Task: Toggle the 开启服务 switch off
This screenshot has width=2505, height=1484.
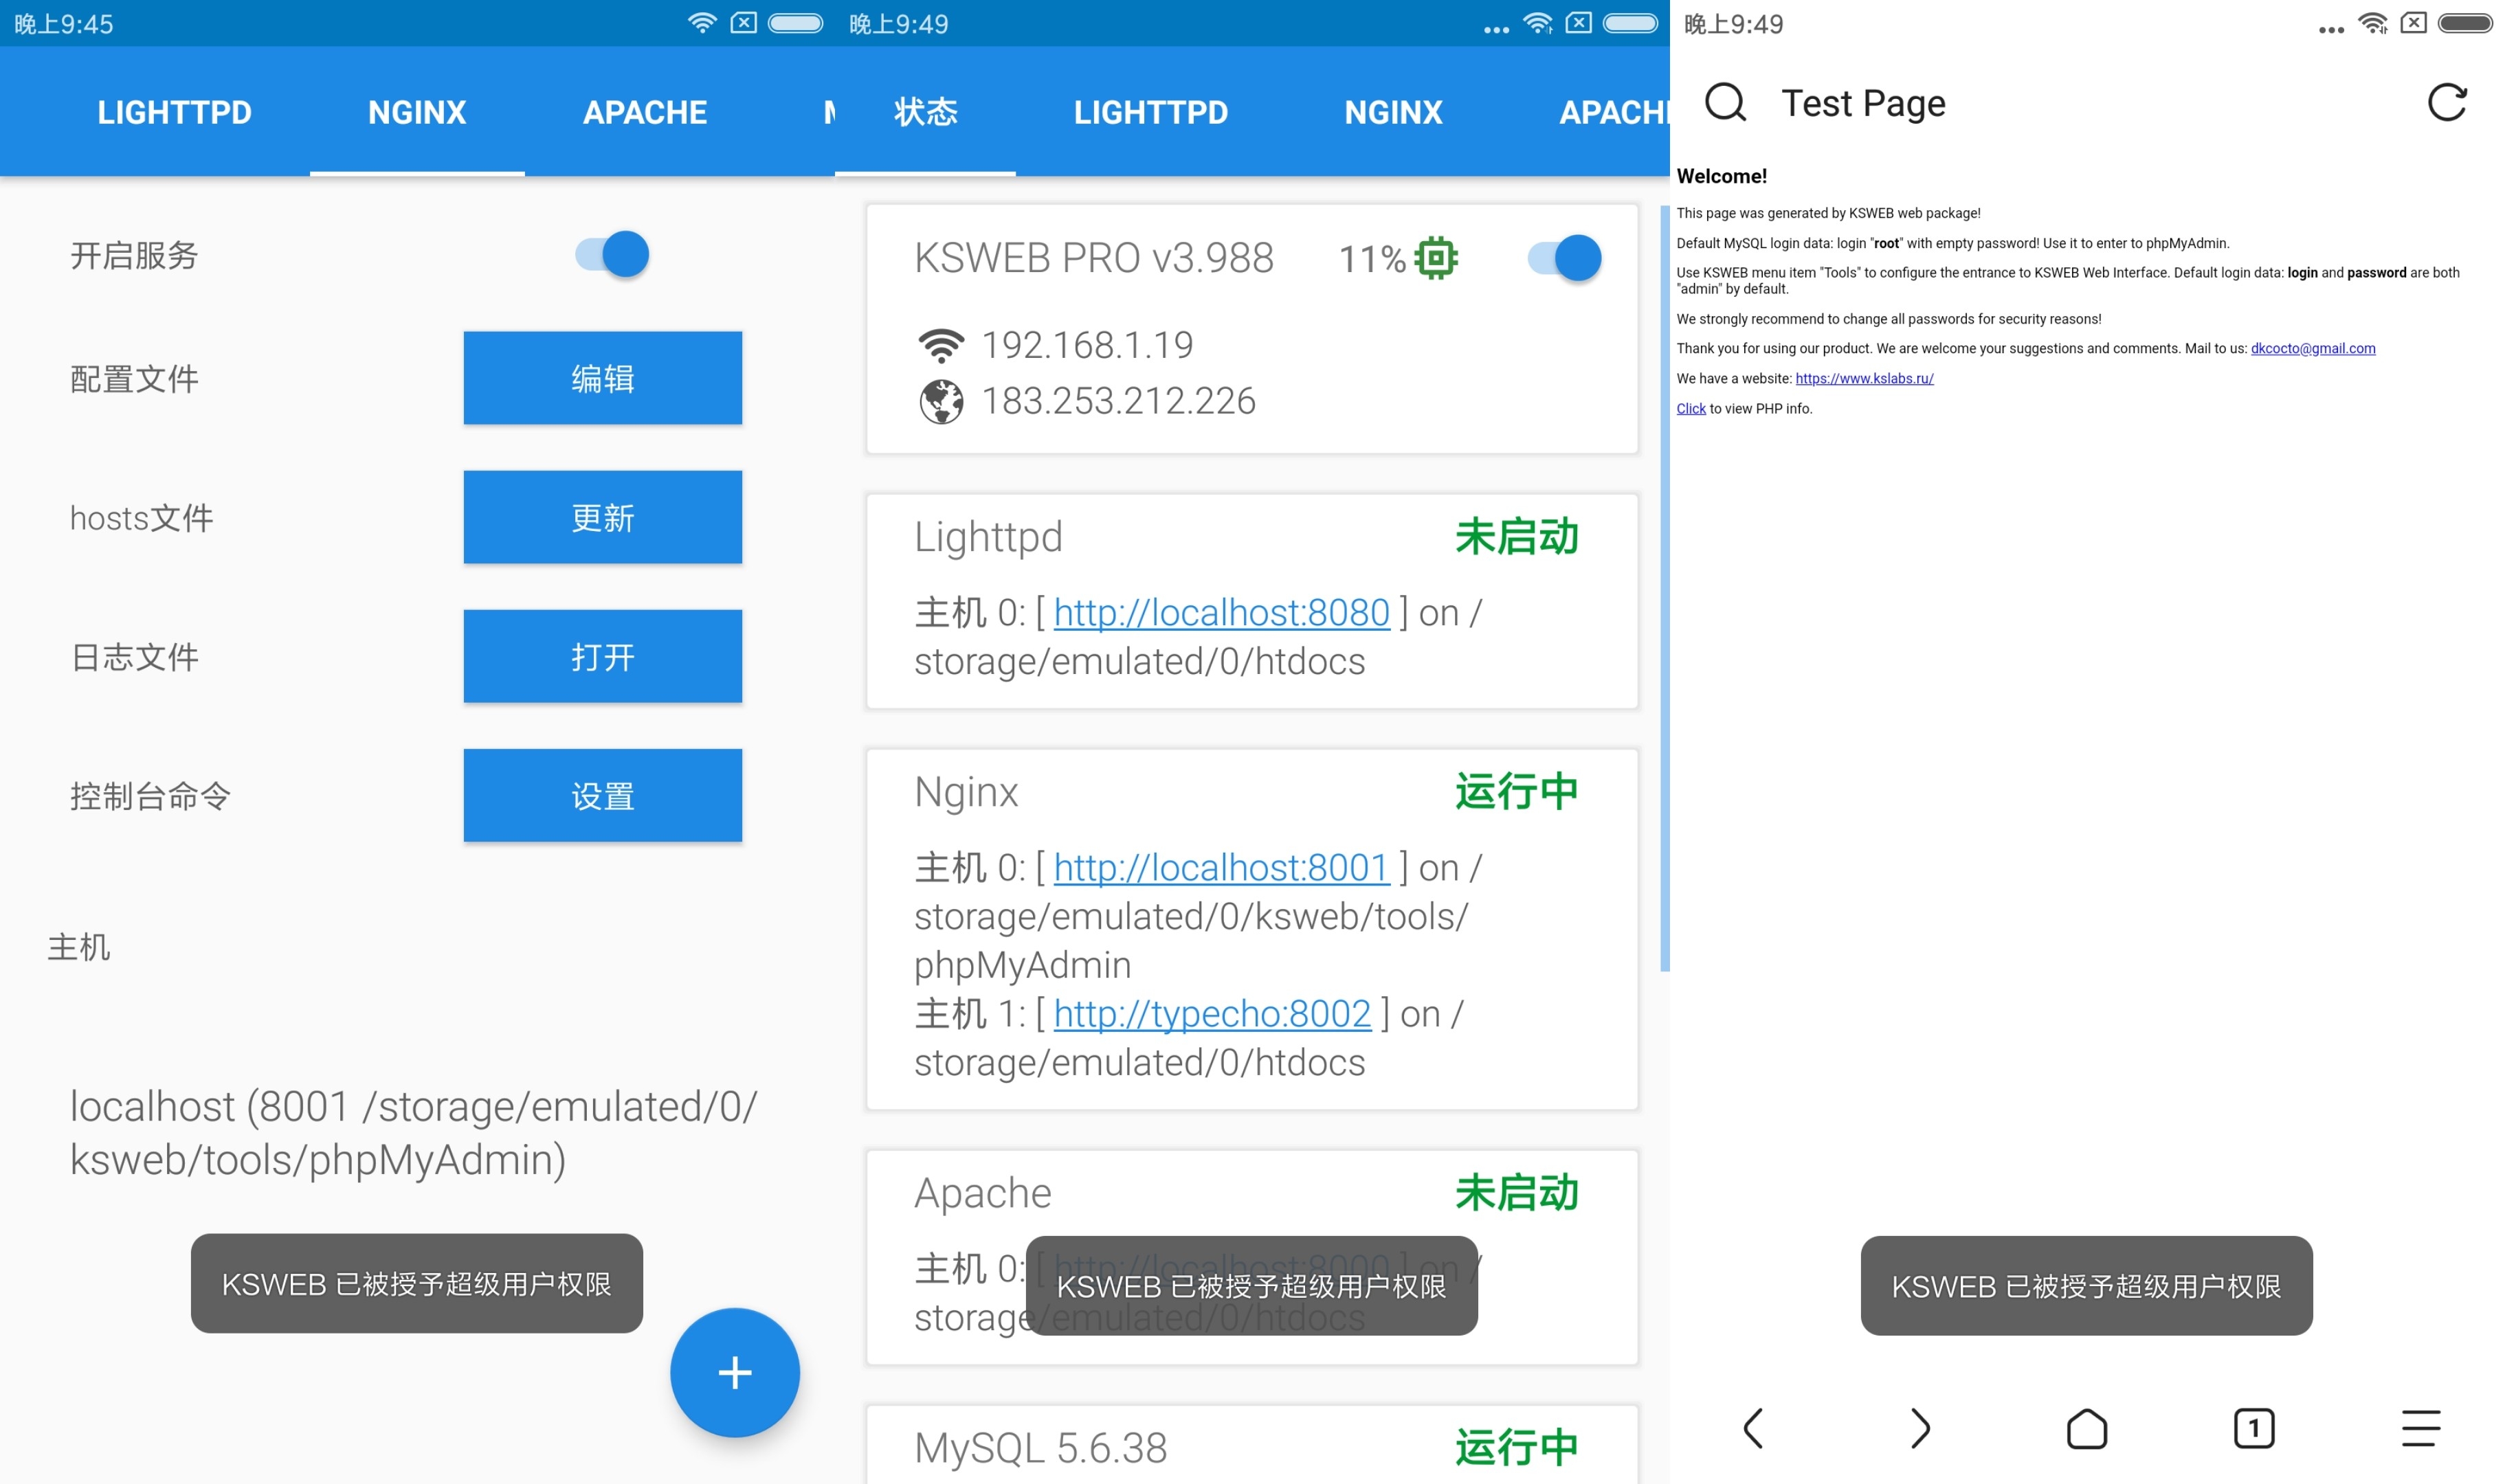Action: 613,254
